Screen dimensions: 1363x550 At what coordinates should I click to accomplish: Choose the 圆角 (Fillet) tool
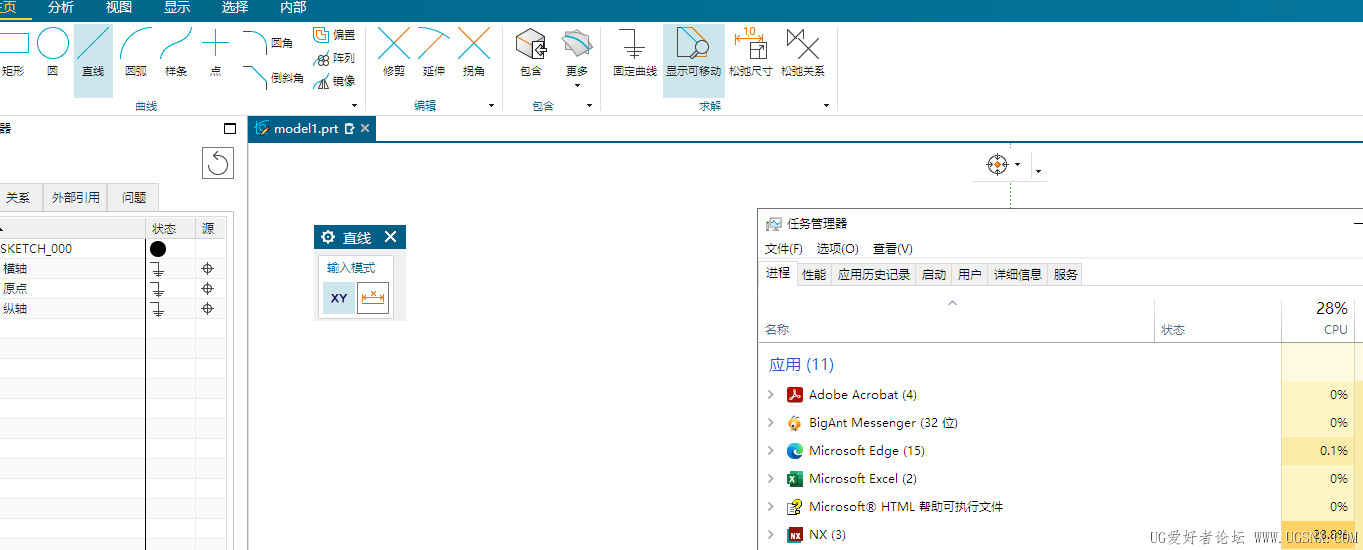tap(268, 43)
